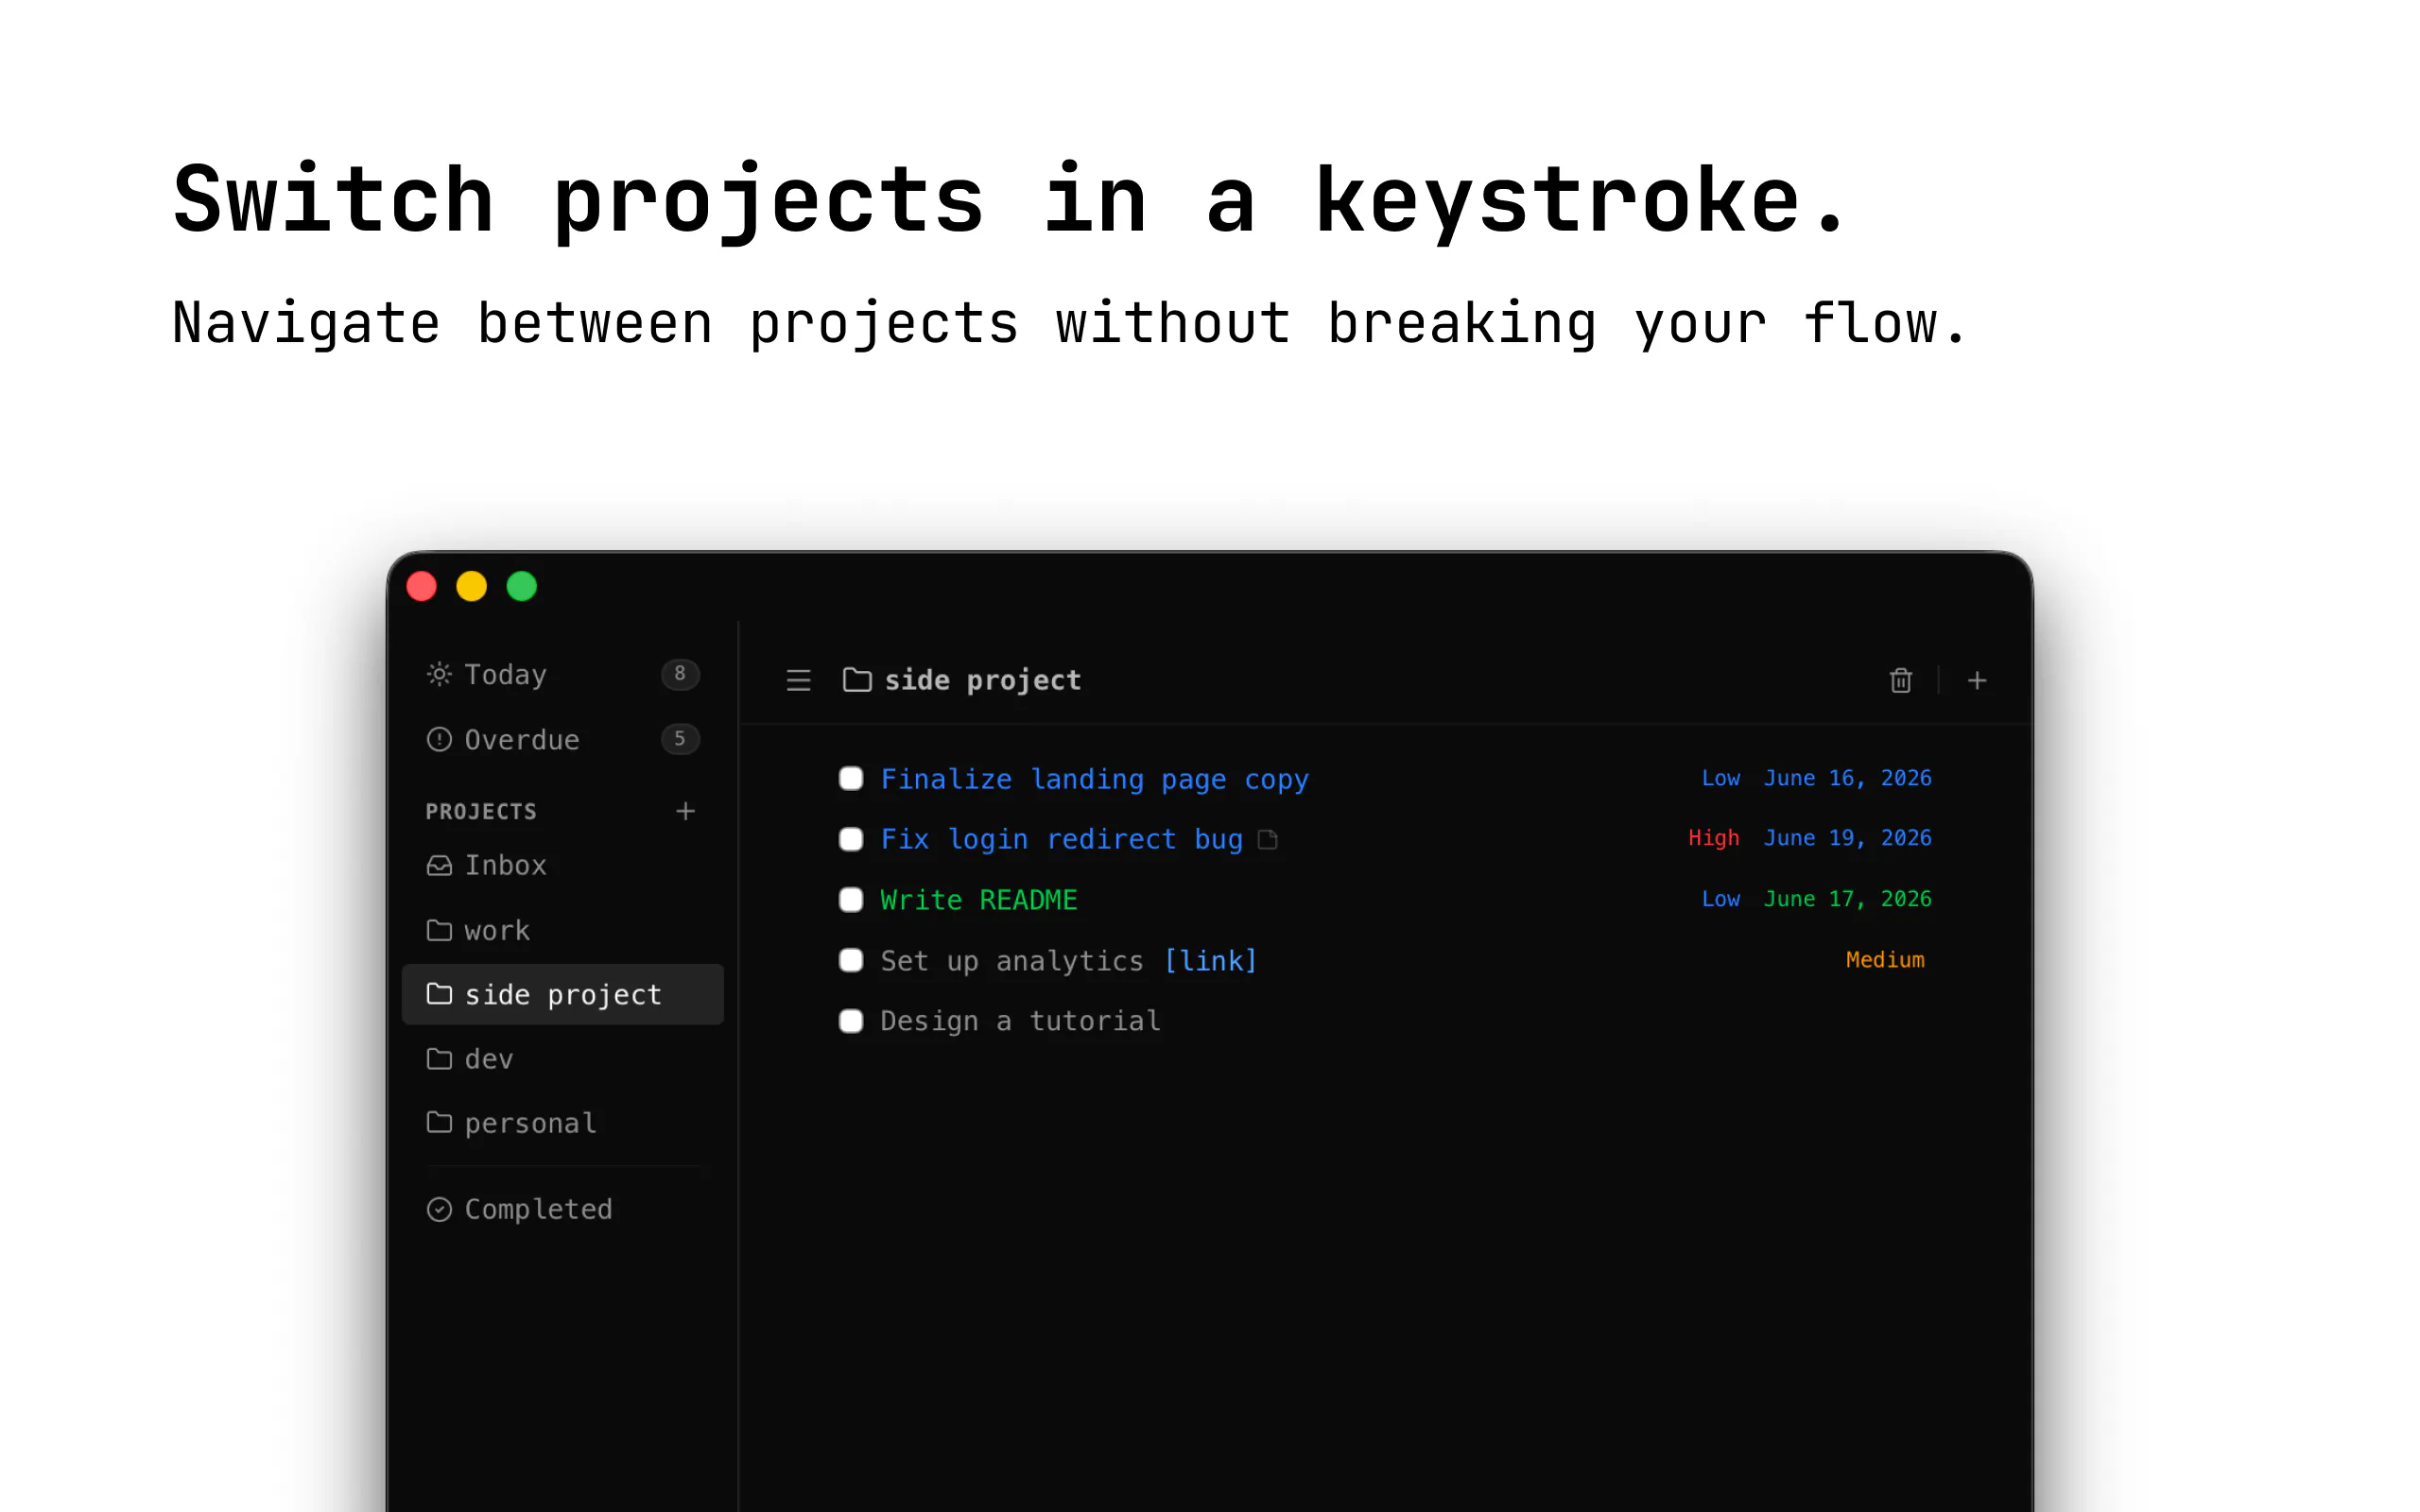The height and width of the screenshot is (1512, 2420).
Task: Click Low priority on Write README
Action: click(1720, 899)
